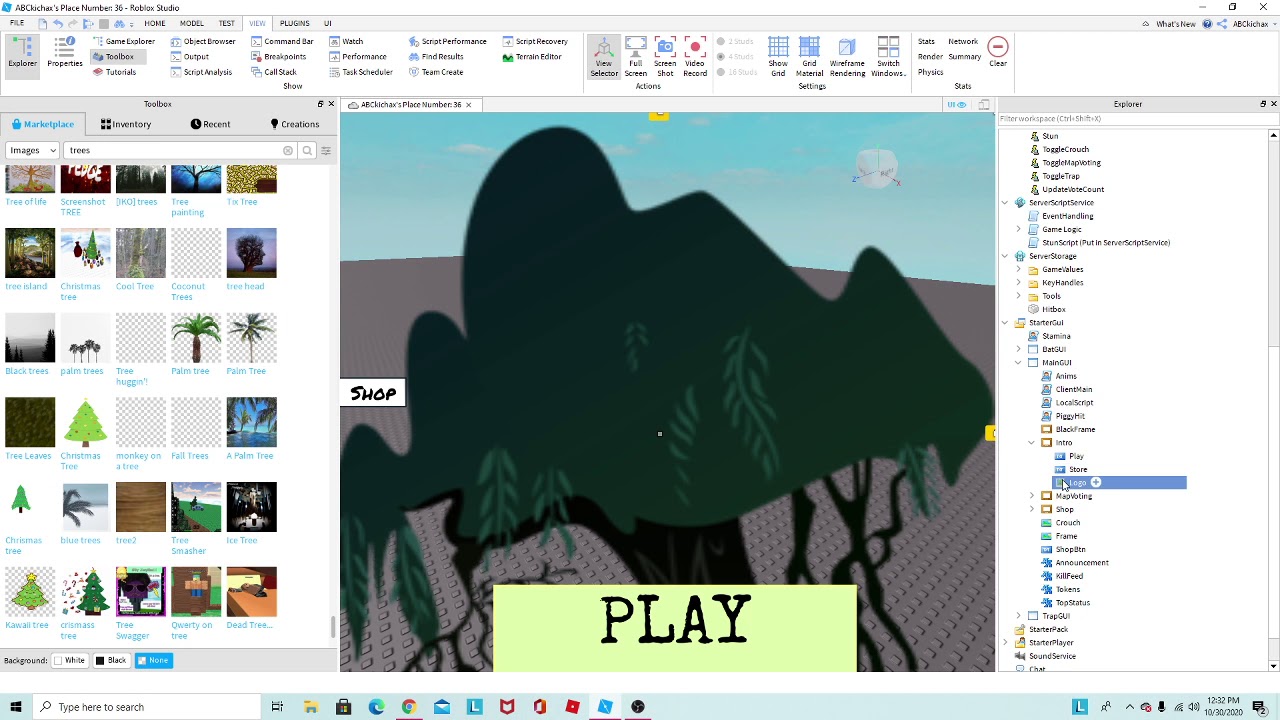Take a Screen Shot
Screen dimensions: 1280x720
pos(665,57)
